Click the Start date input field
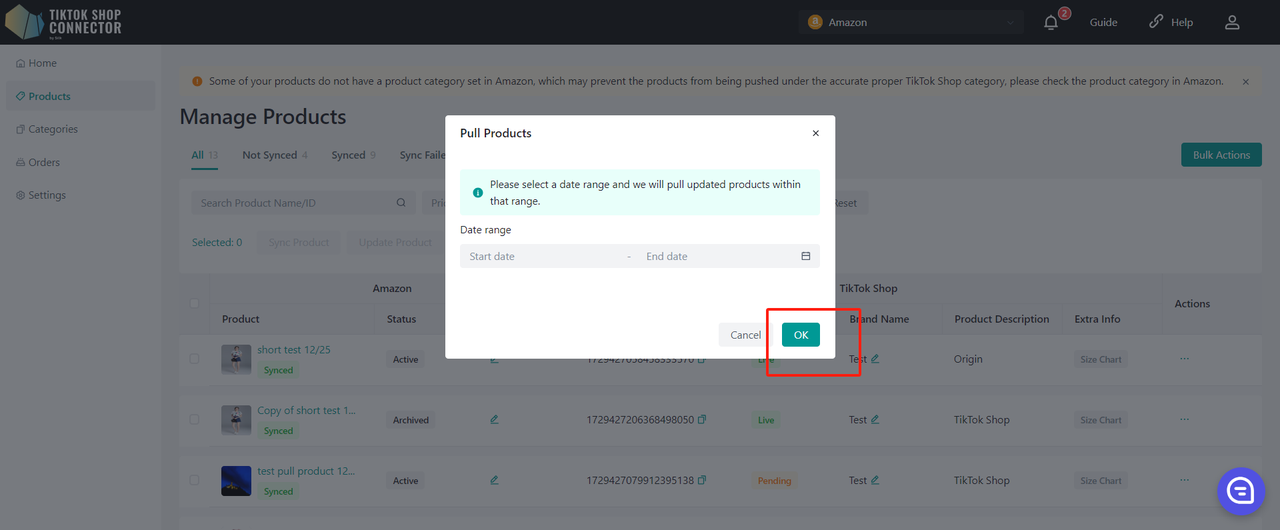The image size is (1280, 530). point(540,257)
